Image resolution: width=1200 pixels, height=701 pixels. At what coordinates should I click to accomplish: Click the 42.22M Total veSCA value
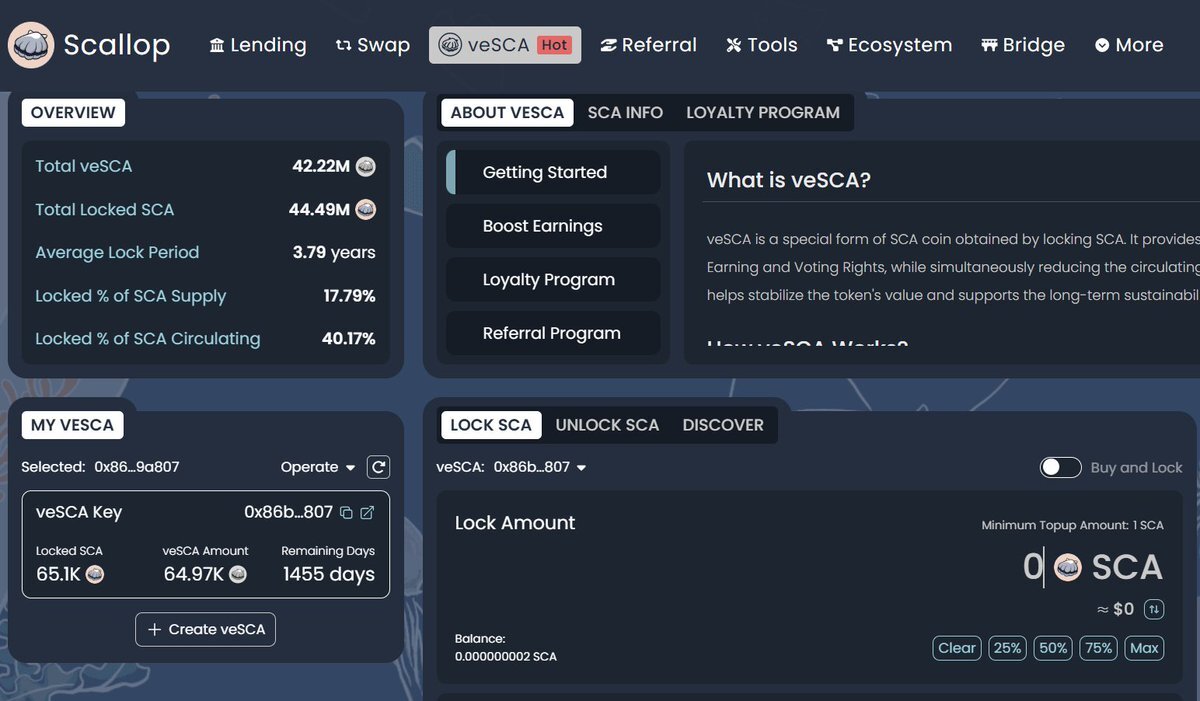(321, 166)
